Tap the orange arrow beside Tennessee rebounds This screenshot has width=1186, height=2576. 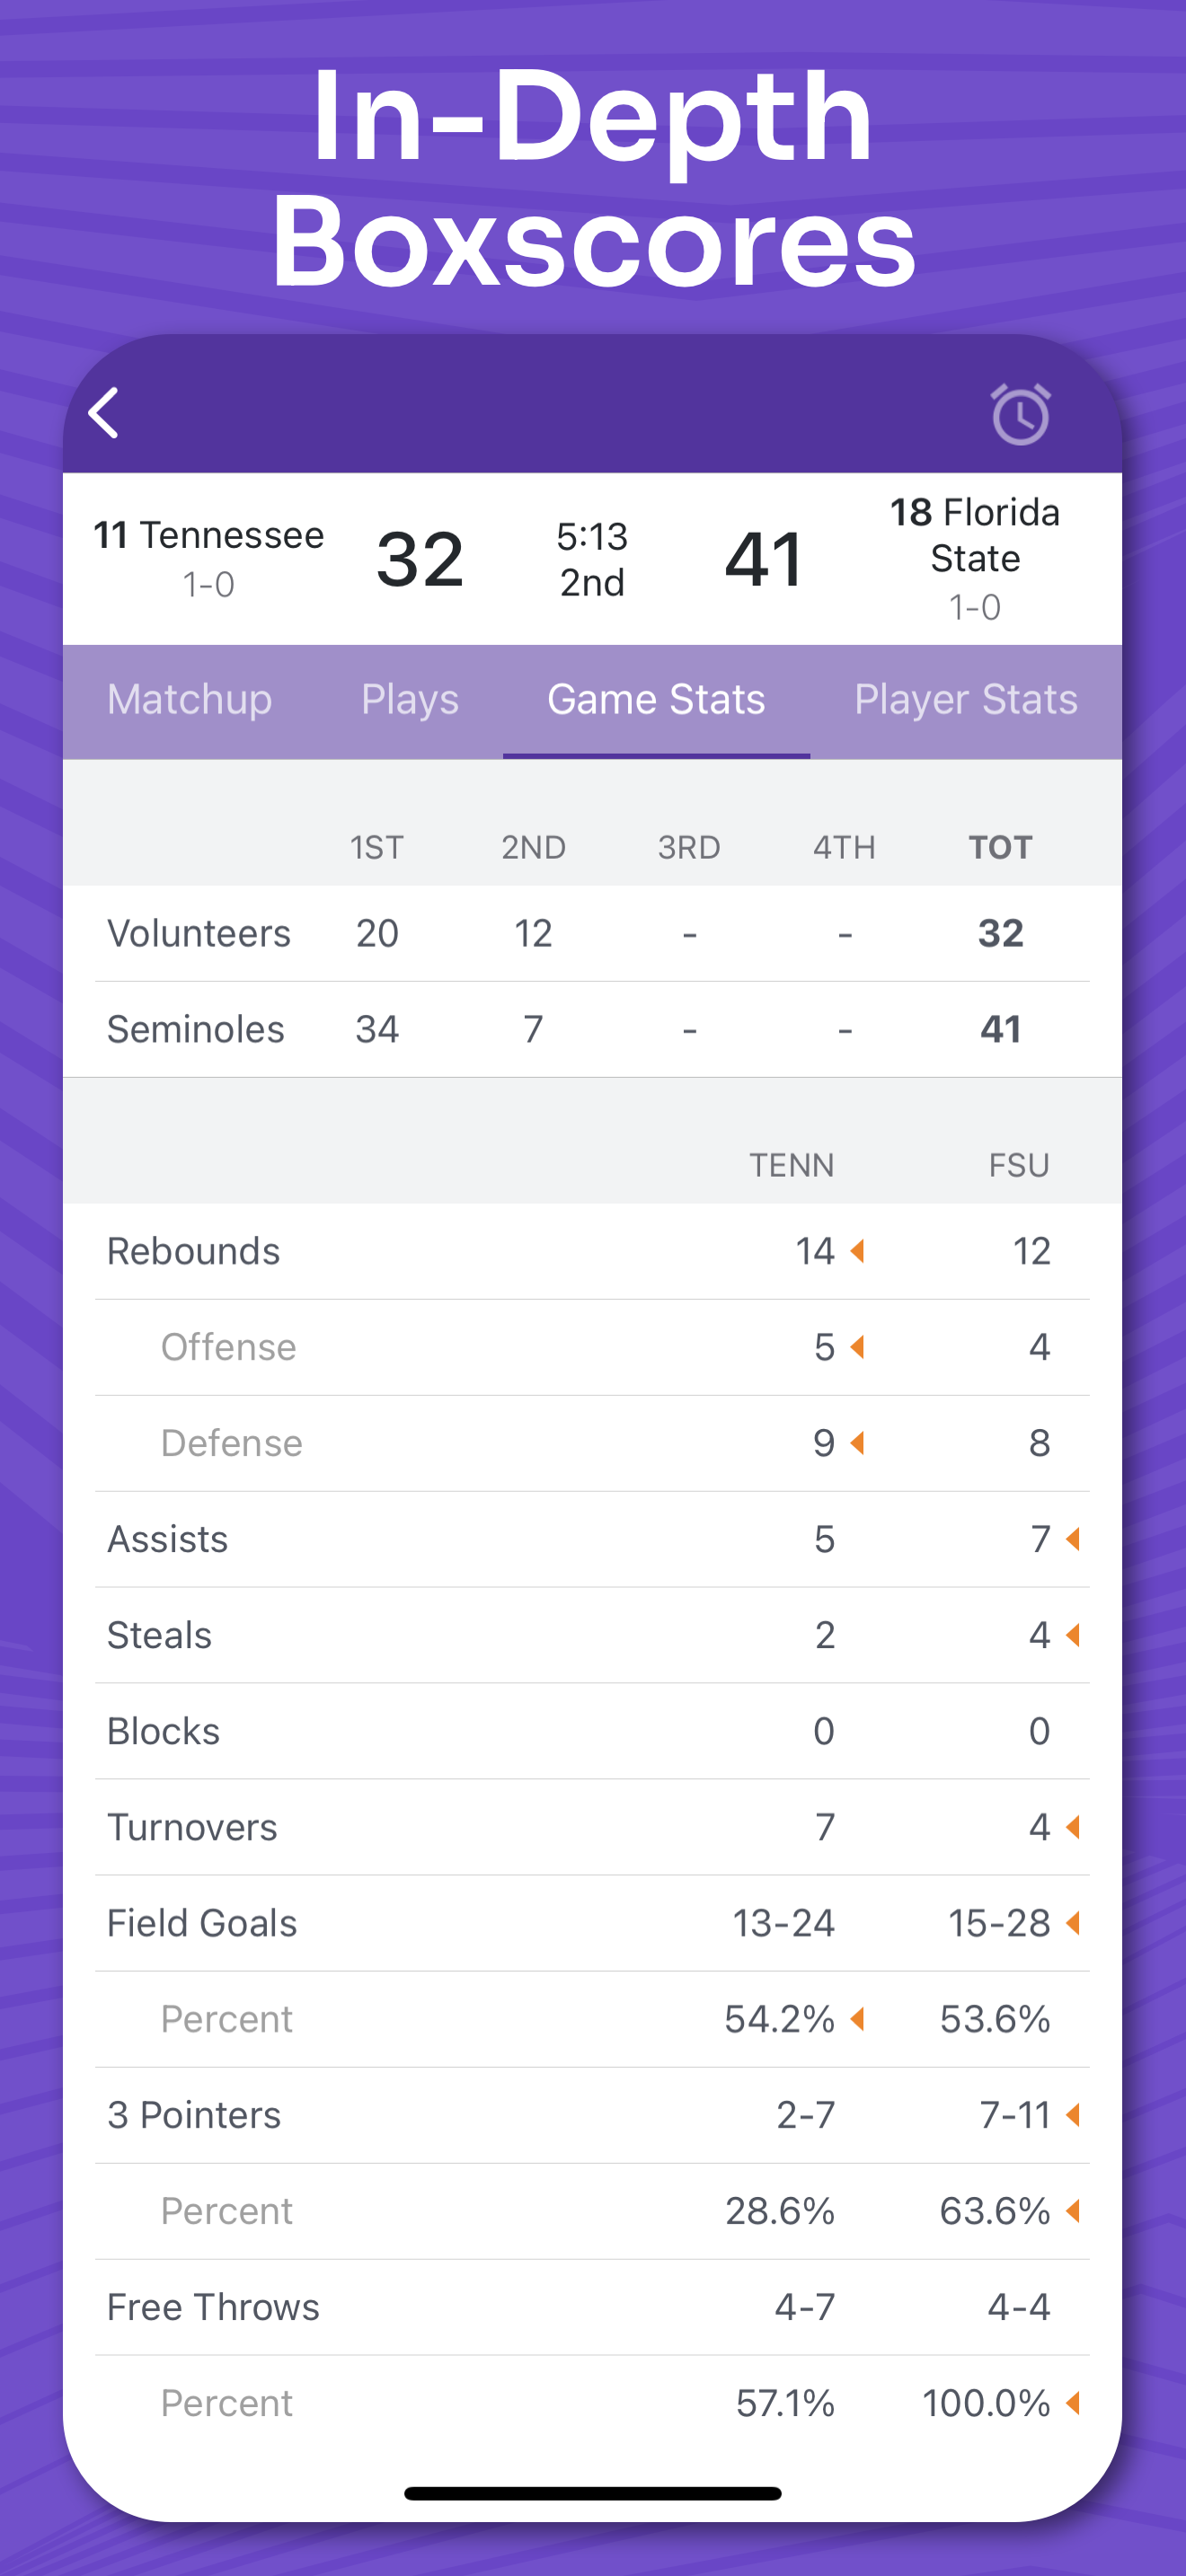tap(857, 1251)
